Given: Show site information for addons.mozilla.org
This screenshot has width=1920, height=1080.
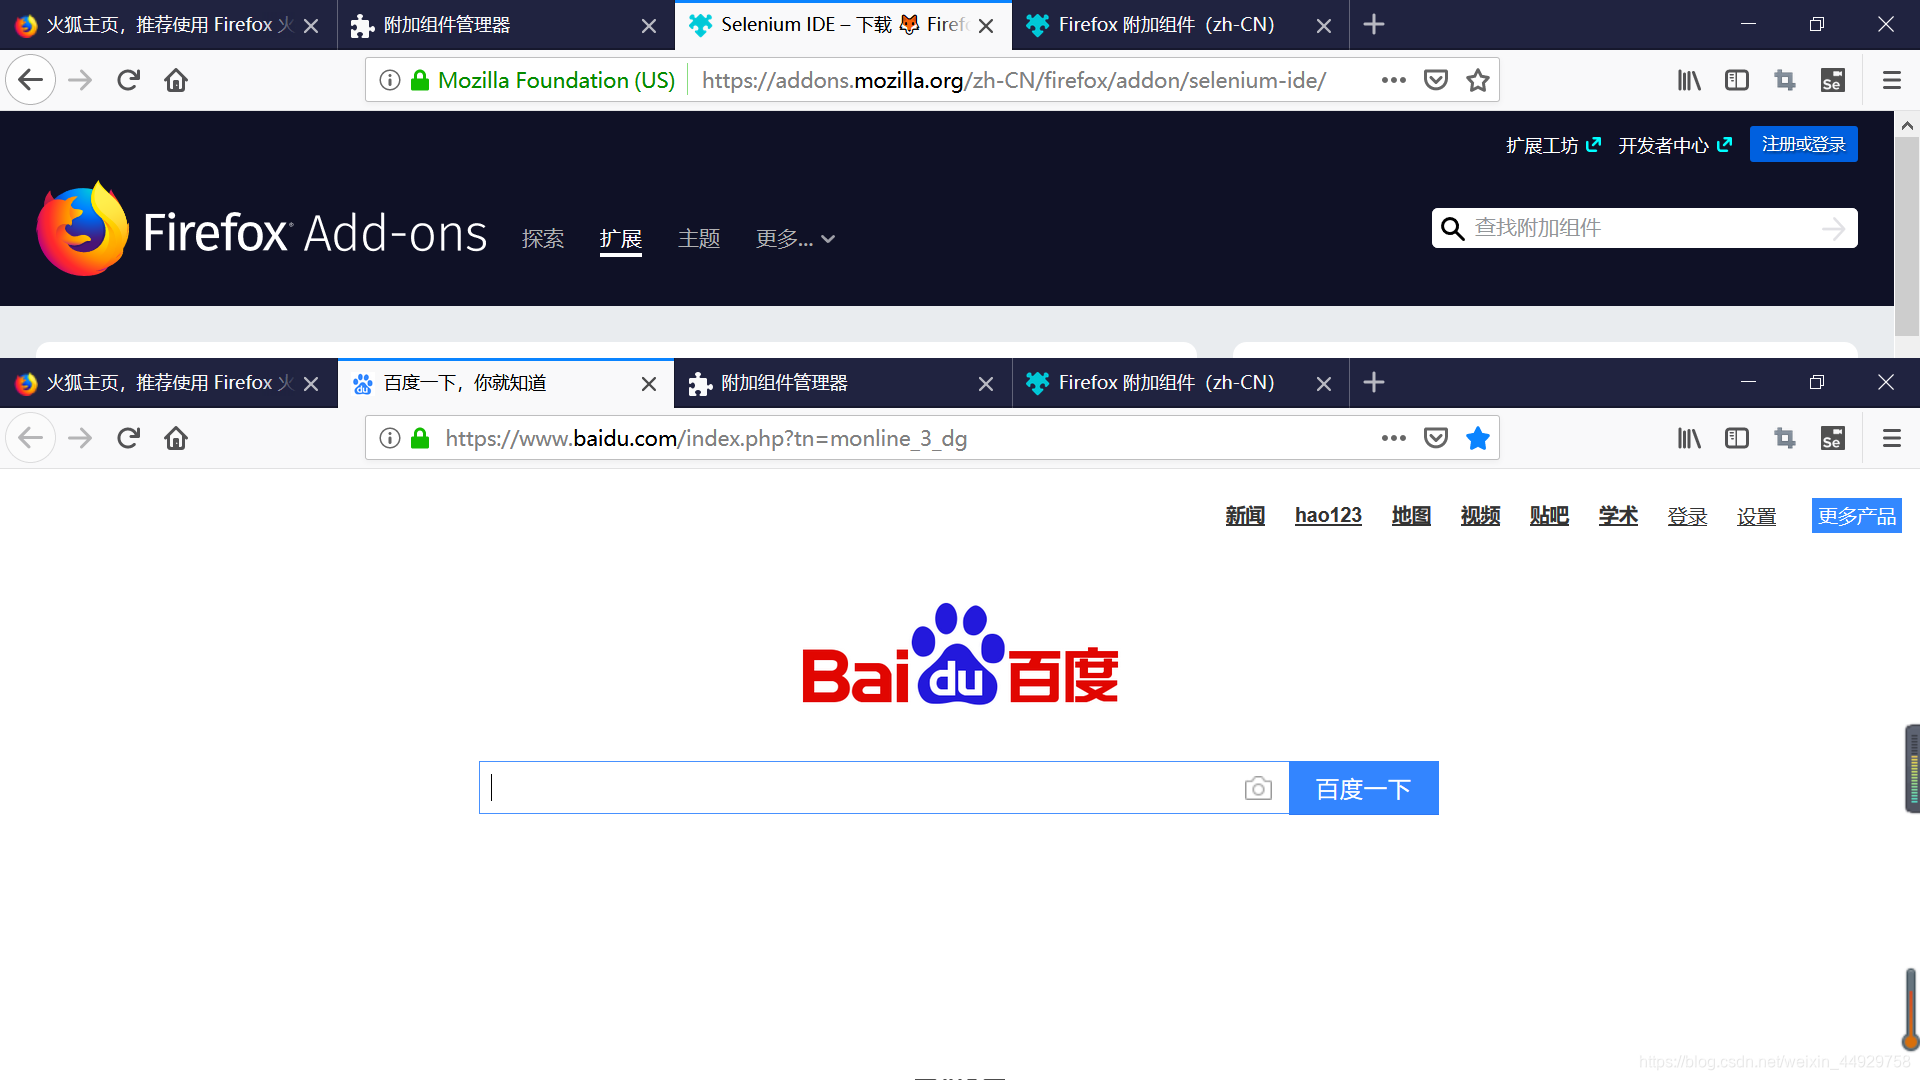Looking at the screenshot, I should (x=390, y=80).
